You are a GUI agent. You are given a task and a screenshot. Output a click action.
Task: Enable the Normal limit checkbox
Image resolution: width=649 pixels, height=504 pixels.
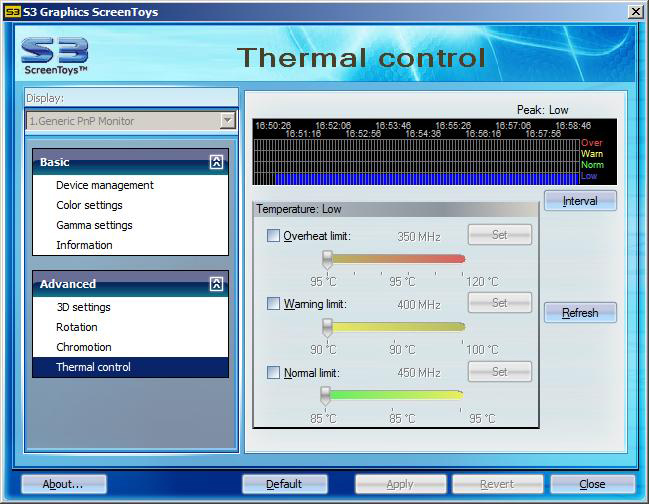[x=274, y=373]
